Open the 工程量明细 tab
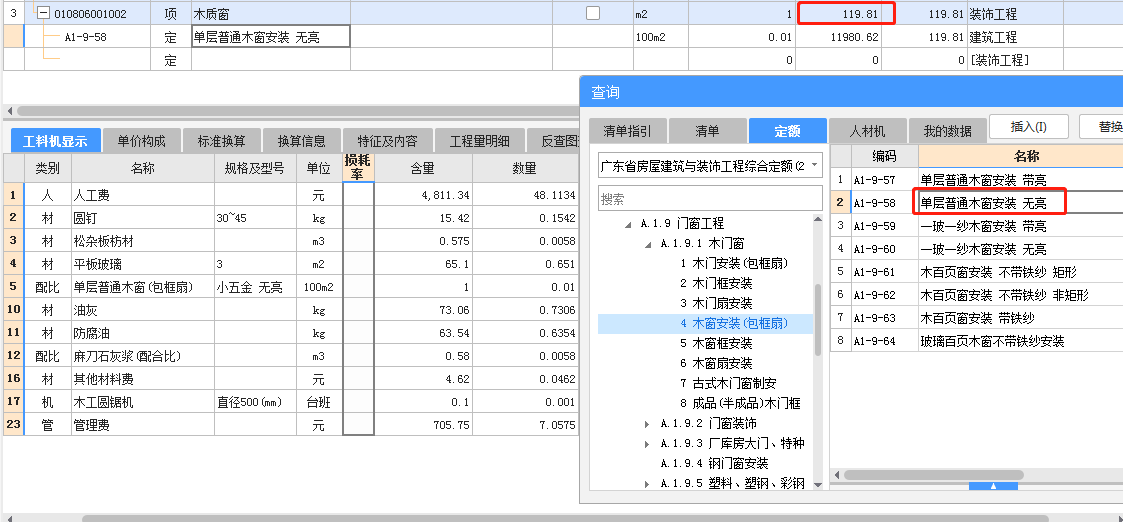The image size is (1123, 522). [478, 141]
